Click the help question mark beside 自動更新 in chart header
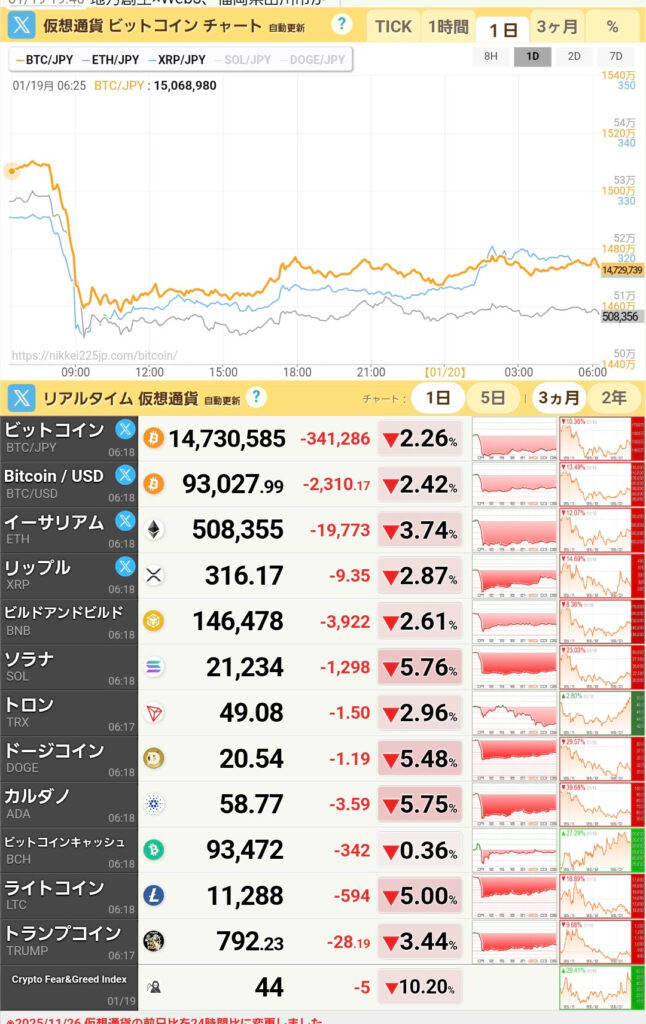Screen dimensions: 646x1024 pyautogui.click(x=343, y=25)
